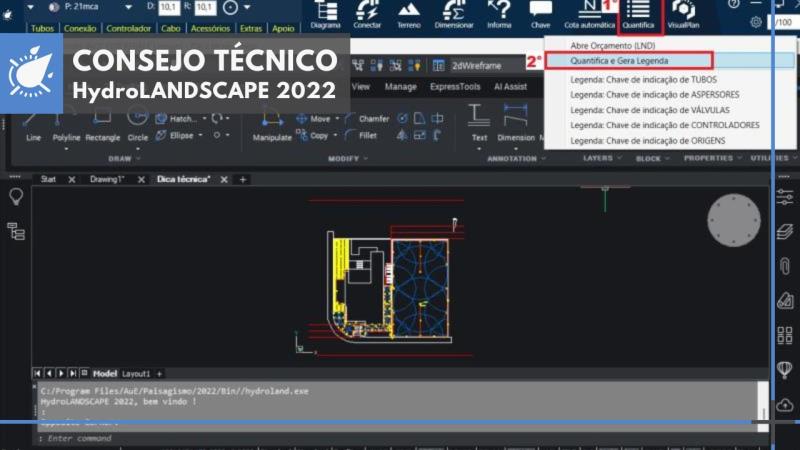
Task: Click the Ellipse tool
Action: [175, 136]
